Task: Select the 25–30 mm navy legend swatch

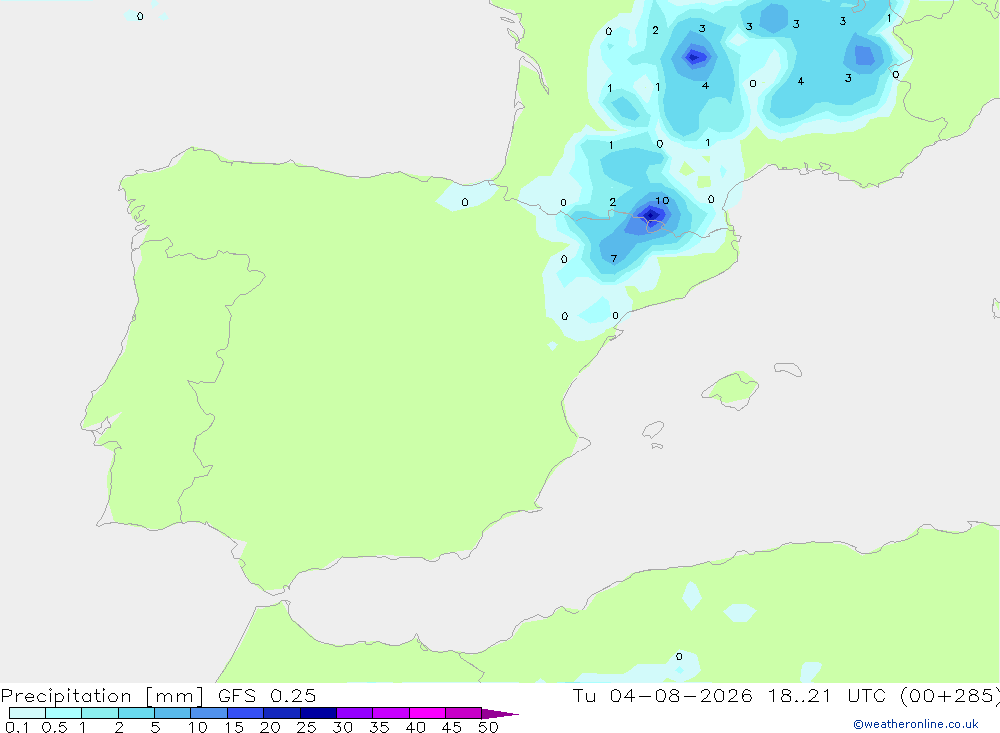Action: coord(318,713)
